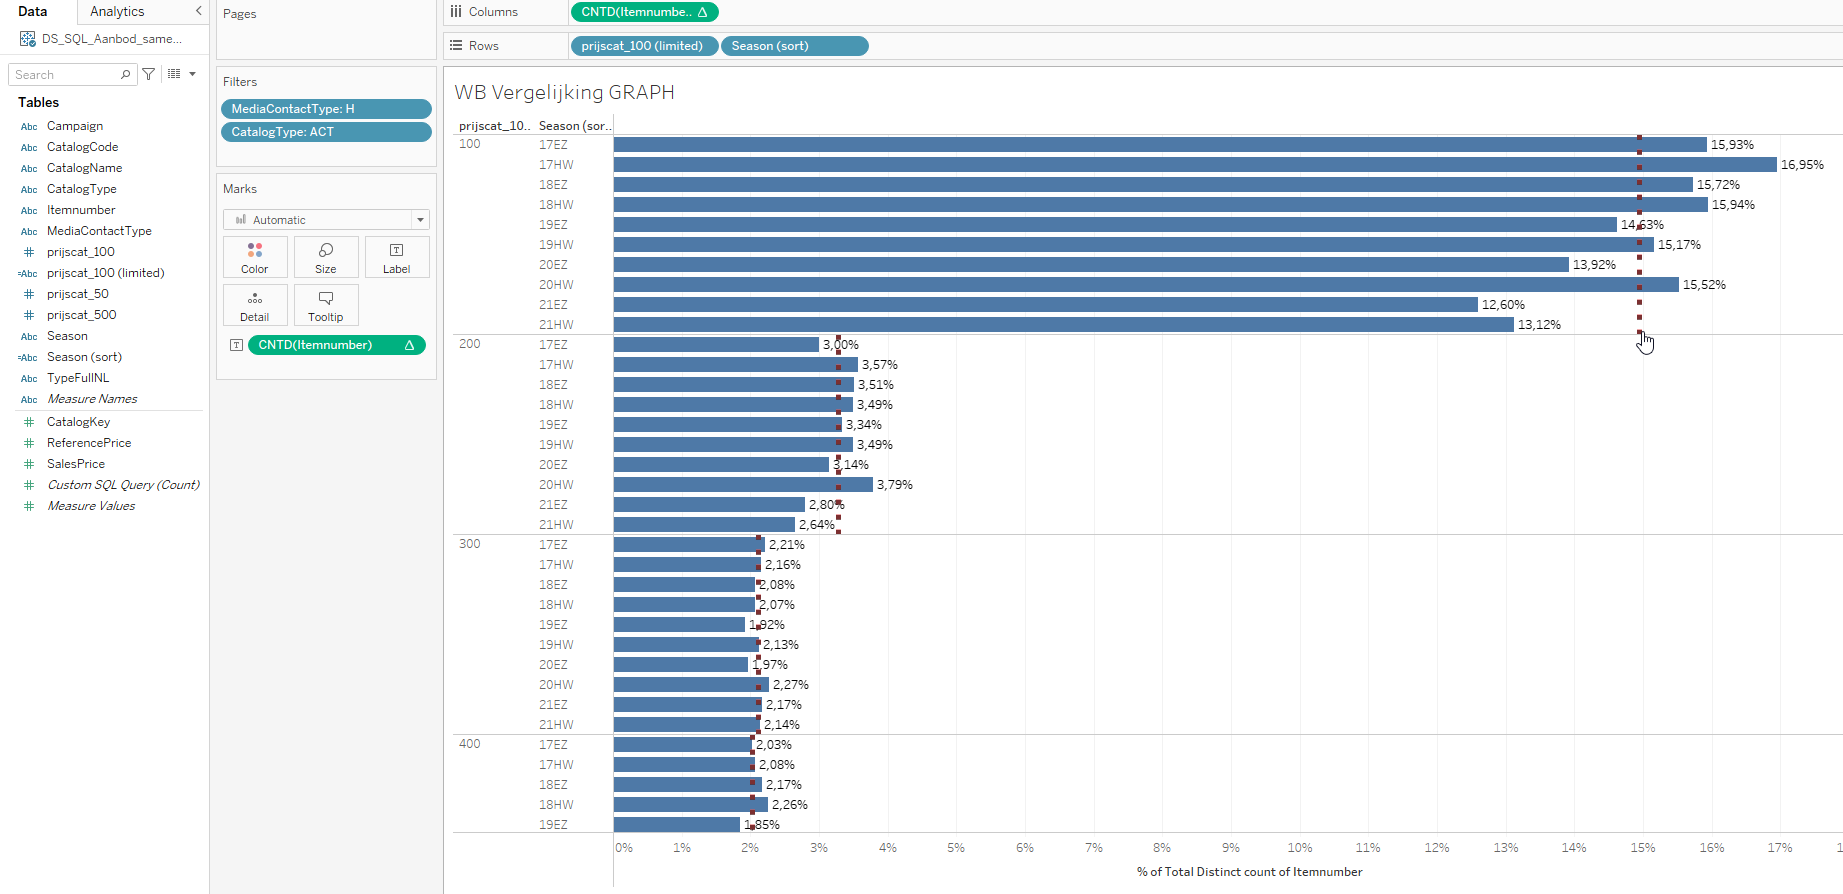The height and width of the screenshot is (894, 1843).
Task: Select the CatalogType: ACT filter pill
Action: 326,132
